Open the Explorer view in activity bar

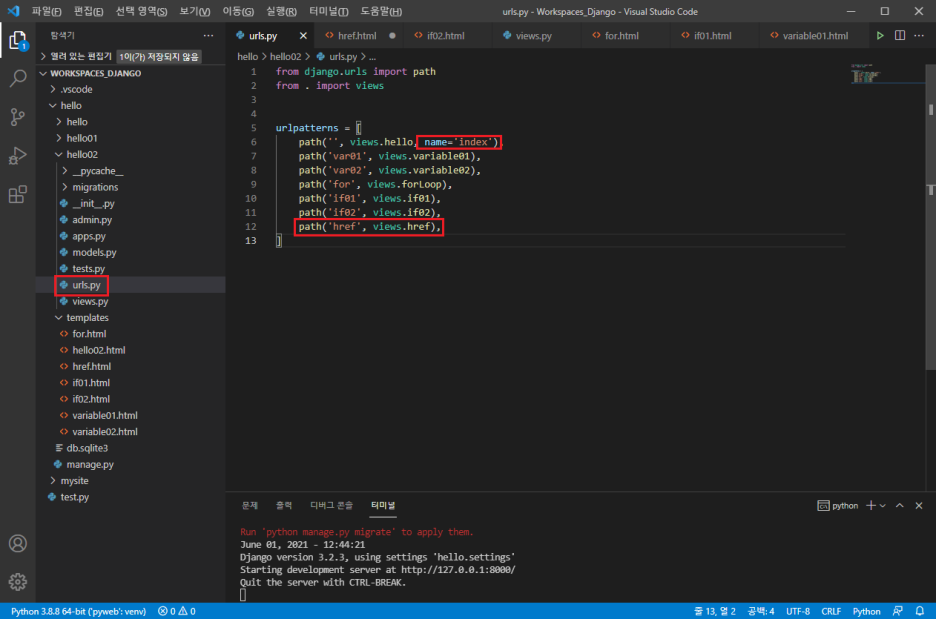click(18, 41)
